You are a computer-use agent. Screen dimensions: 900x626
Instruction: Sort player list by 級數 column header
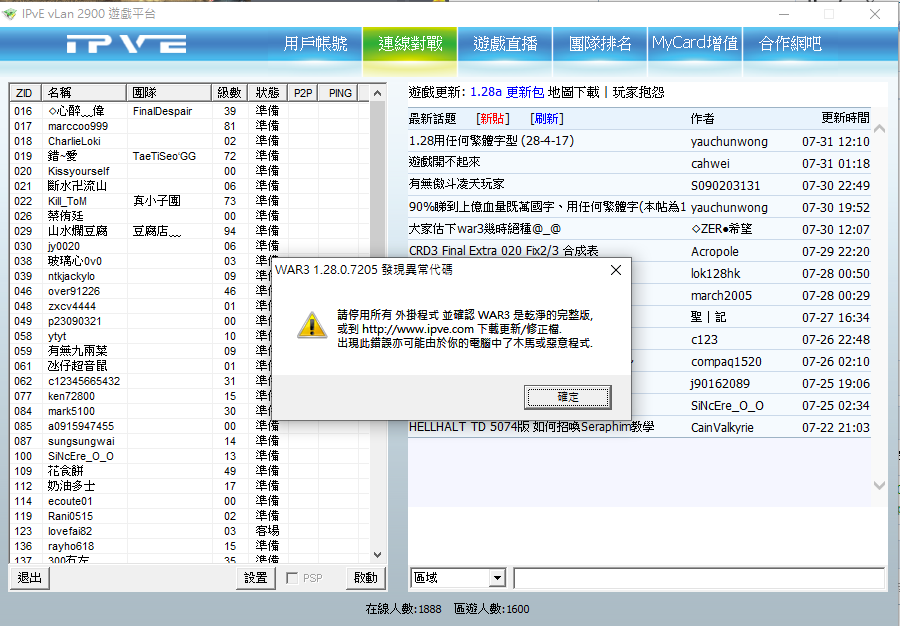coord(229,93)
